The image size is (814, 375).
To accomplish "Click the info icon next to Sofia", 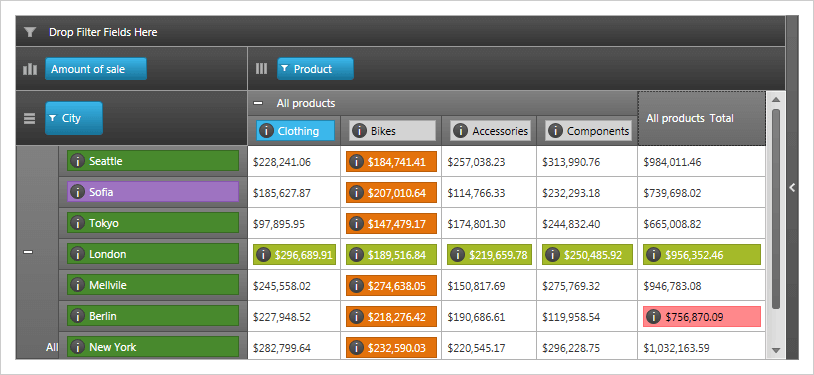I will click(x=77, y=192).
